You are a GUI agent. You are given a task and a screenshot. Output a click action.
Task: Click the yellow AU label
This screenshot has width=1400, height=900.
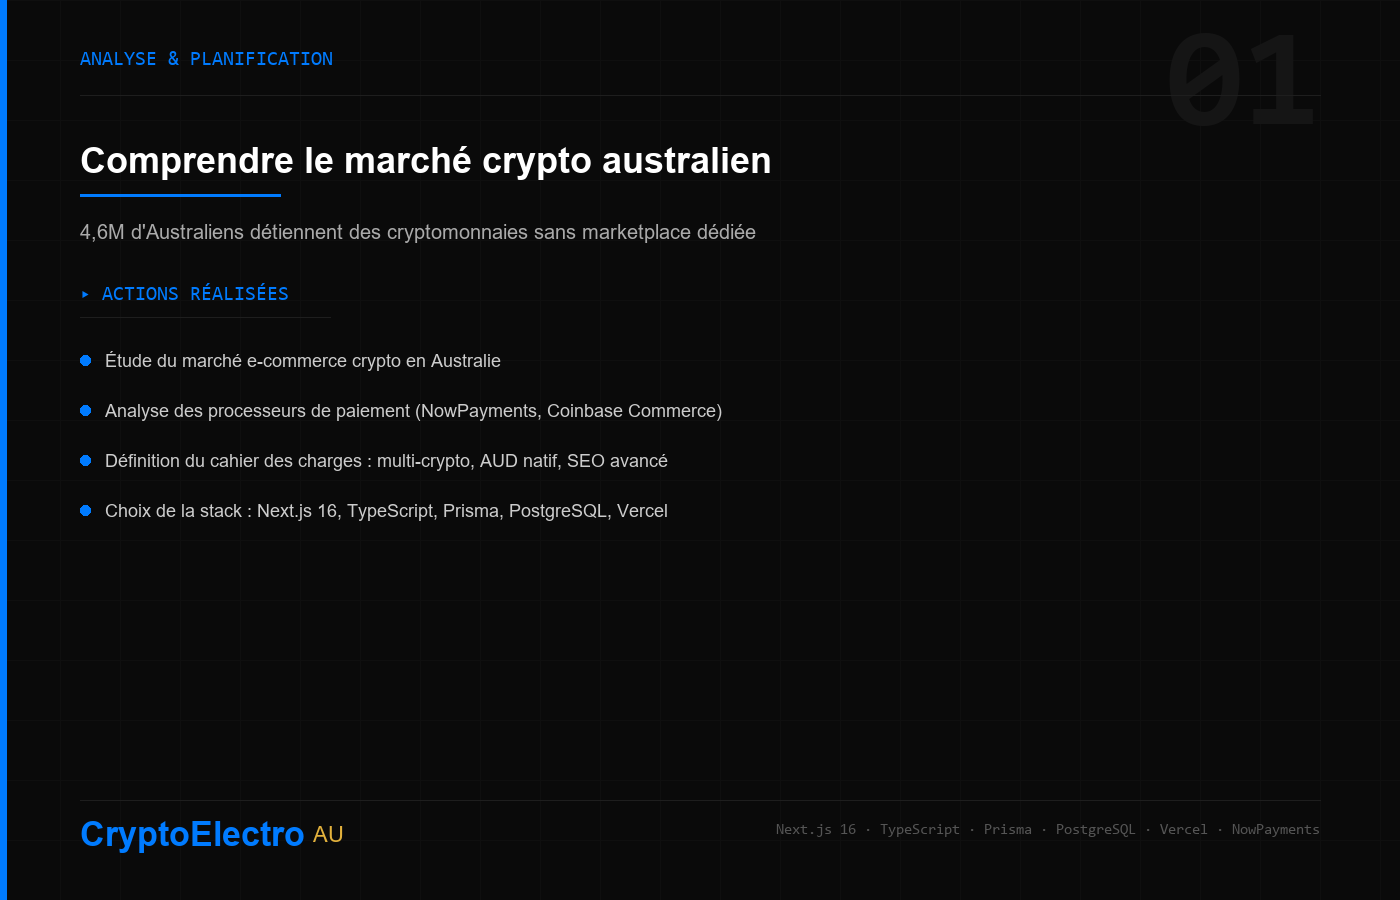point(328,835)
